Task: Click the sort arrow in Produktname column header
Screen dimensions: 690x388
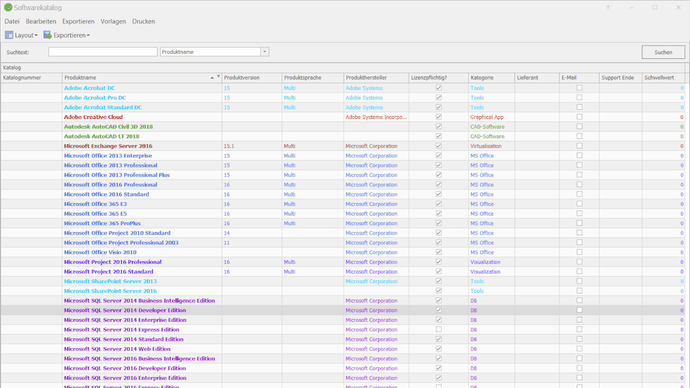Action: [x=212, y=78]
